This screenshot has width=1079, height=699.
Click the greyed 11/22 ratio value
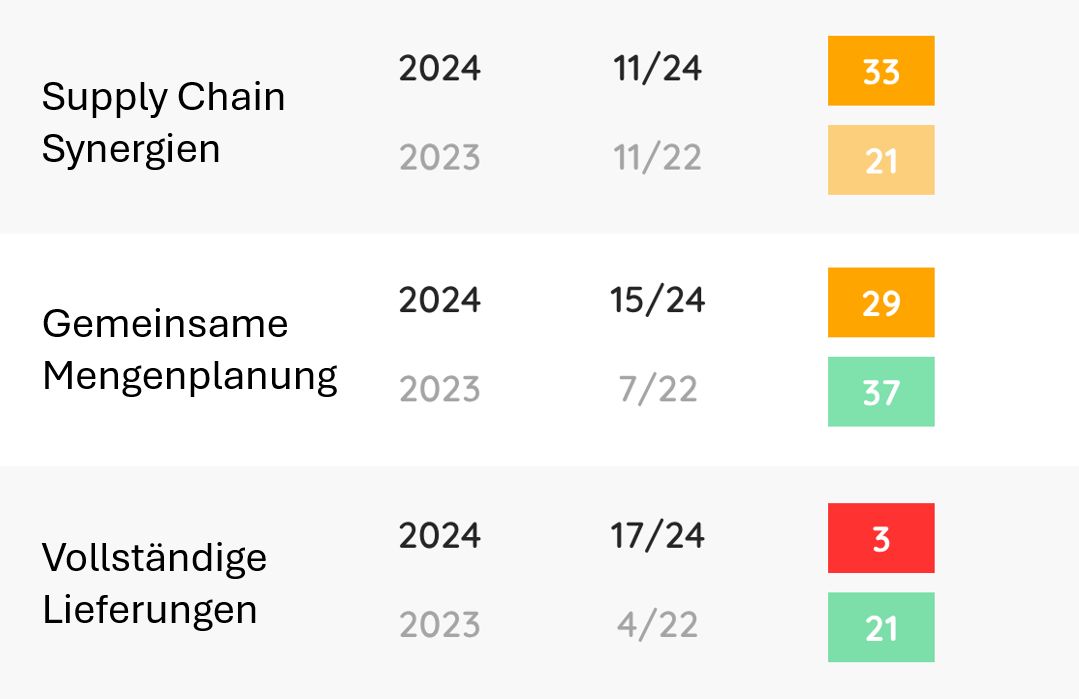pyautogui.click(x=657, y=157)
